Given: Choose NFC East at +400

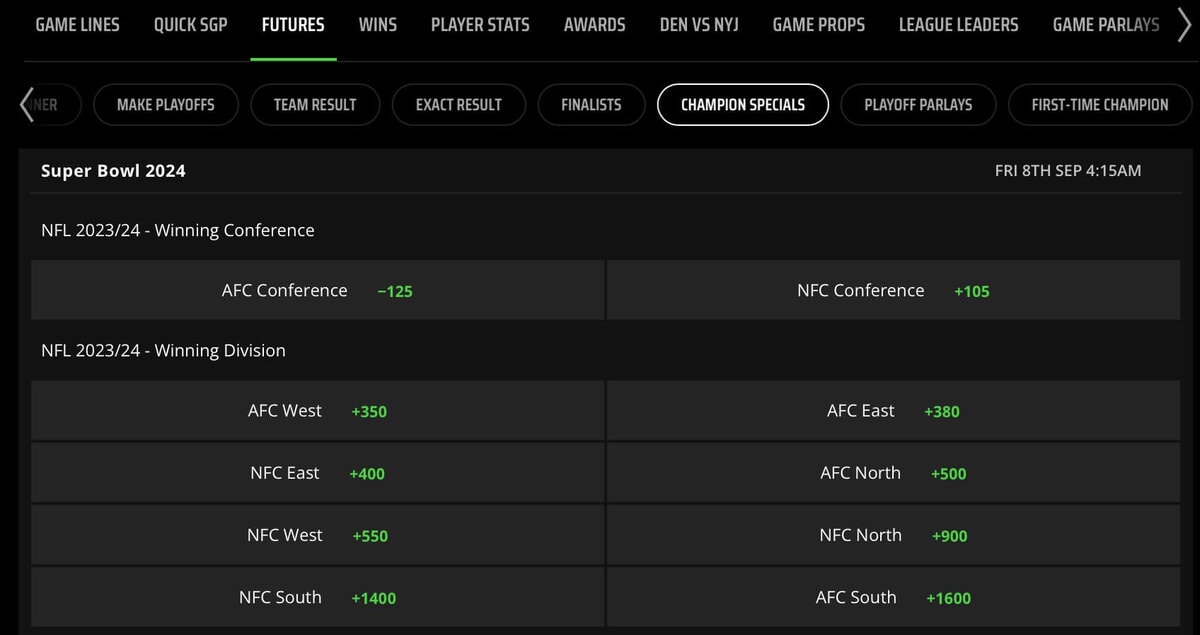Looking at the screenshot, I should pos(317,473).
